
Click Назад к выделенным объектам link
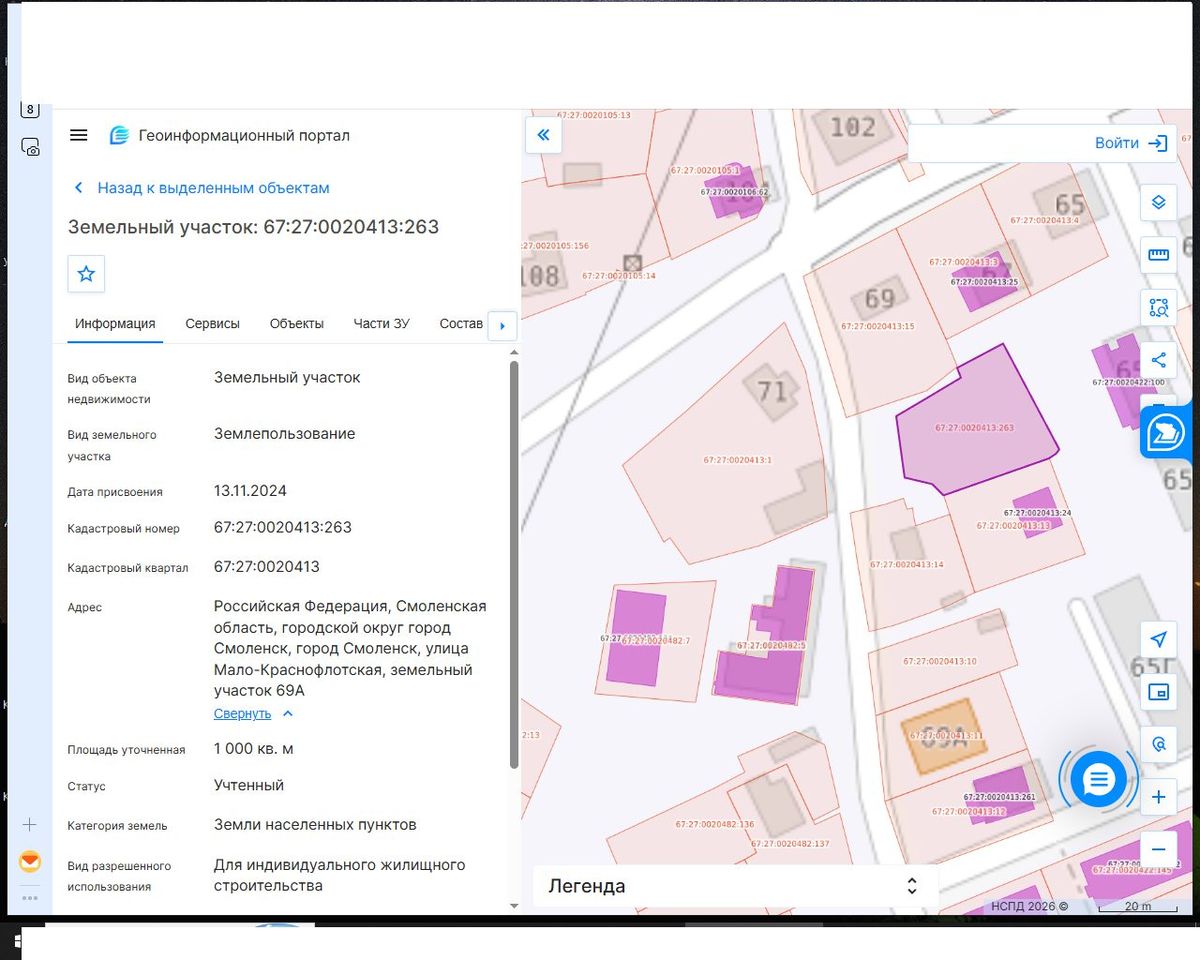click(x=213, y=188)
